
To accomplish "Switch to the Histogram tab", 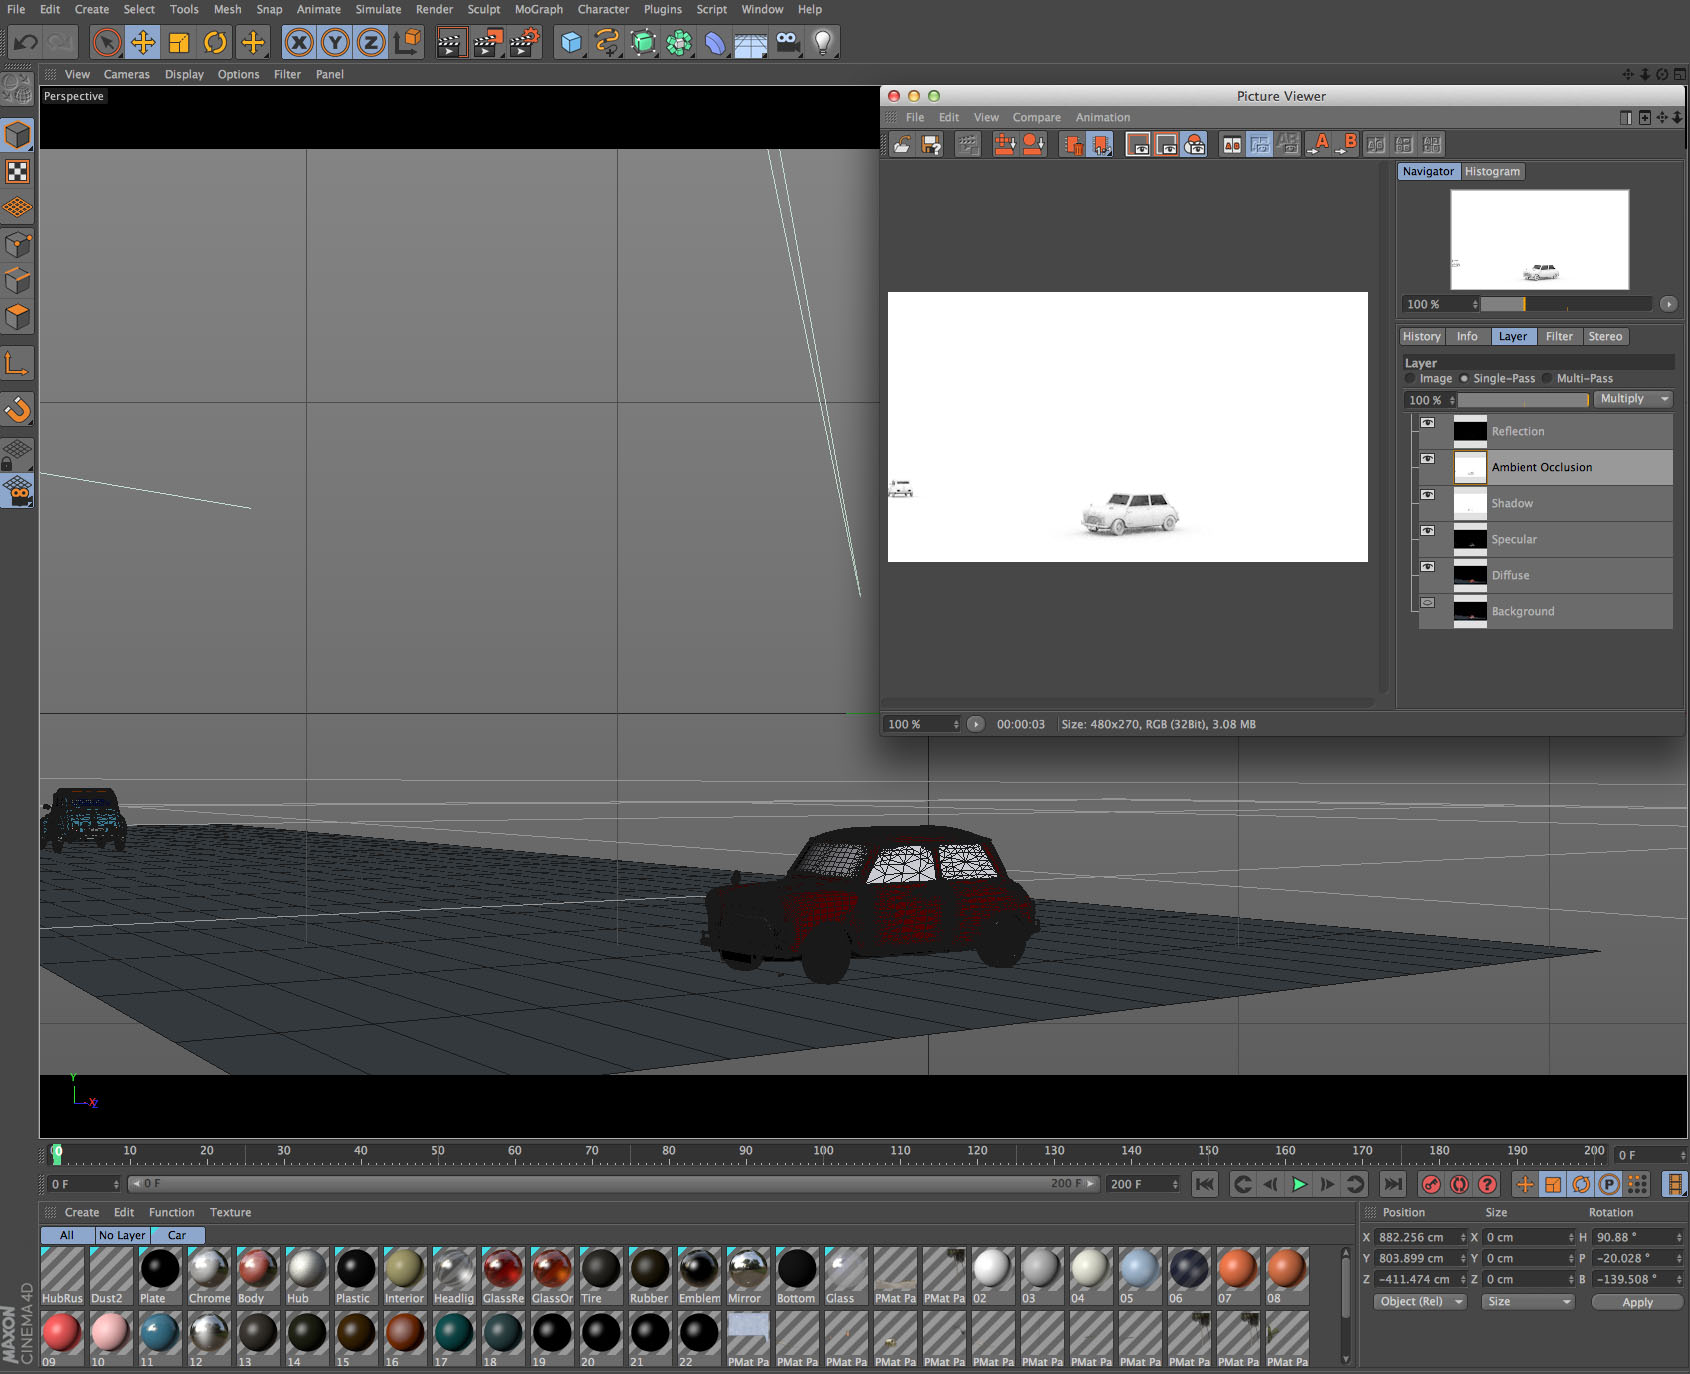I will (1492, 172).
